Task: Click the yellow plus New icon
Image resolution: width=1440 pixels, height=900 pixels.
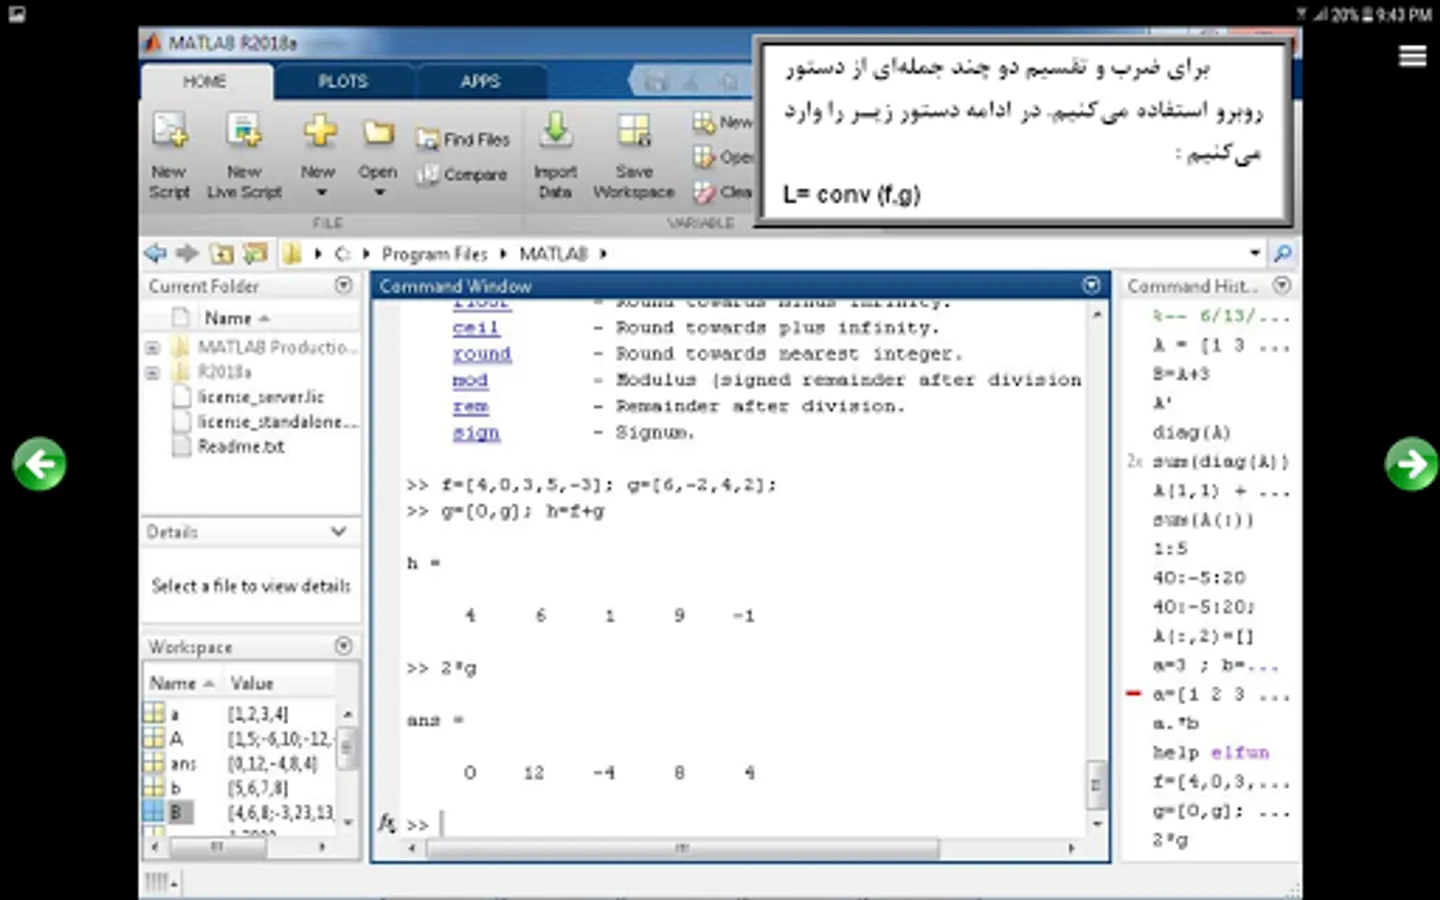Action: tap(319, 131)
